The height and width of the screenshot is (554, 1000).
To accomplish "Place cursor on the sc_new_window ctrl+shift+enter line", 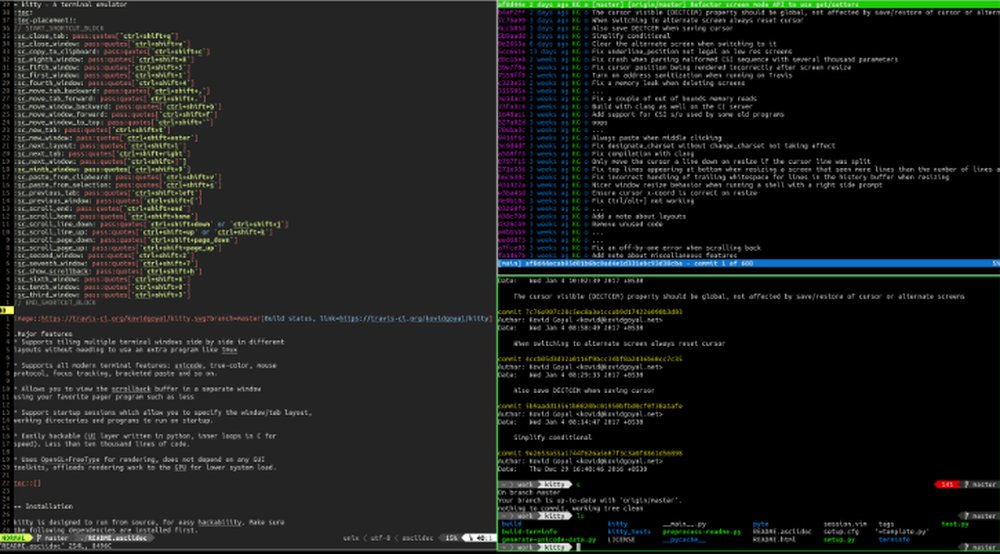I will (106, 138).
